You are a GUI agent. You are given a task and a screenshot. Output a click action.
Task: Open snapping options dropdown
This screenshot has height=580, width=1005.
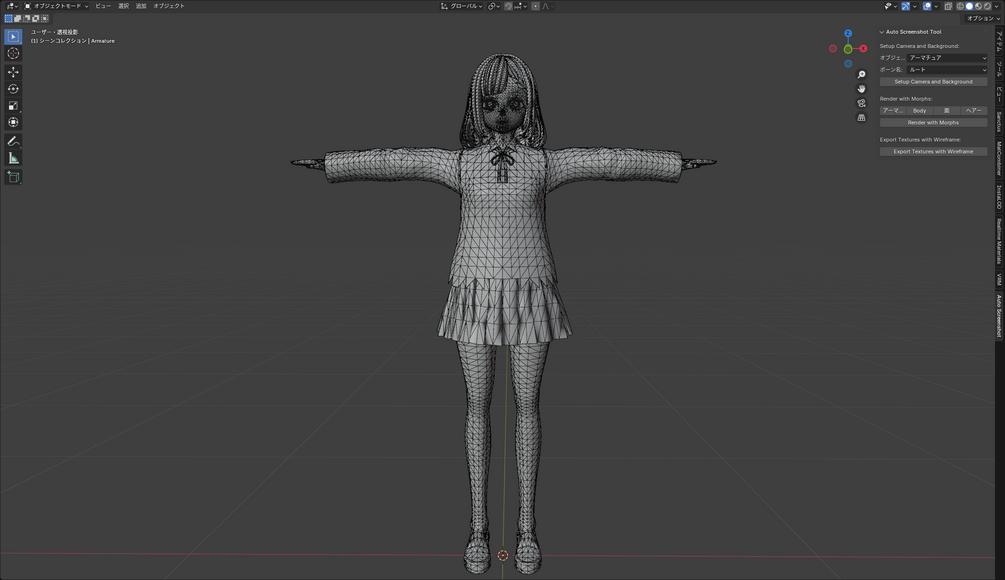pos(521,6)
